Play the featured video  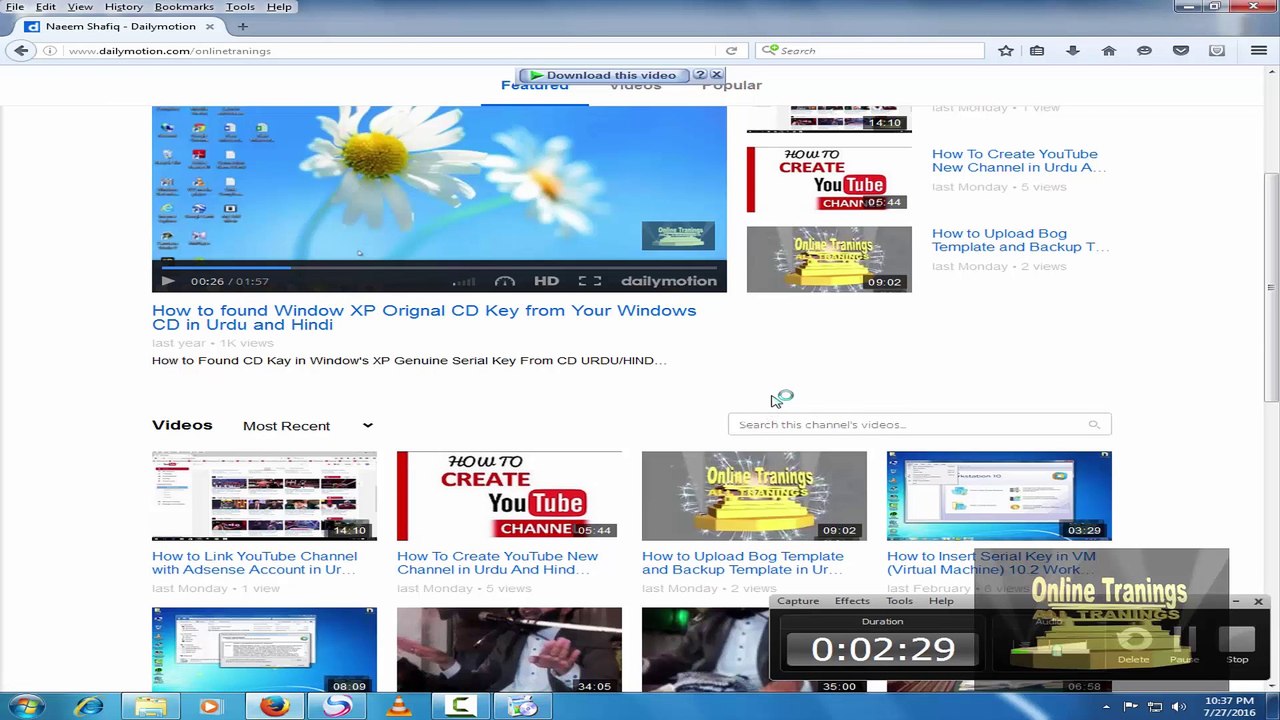pyautogui.click(x=168, y=281)
